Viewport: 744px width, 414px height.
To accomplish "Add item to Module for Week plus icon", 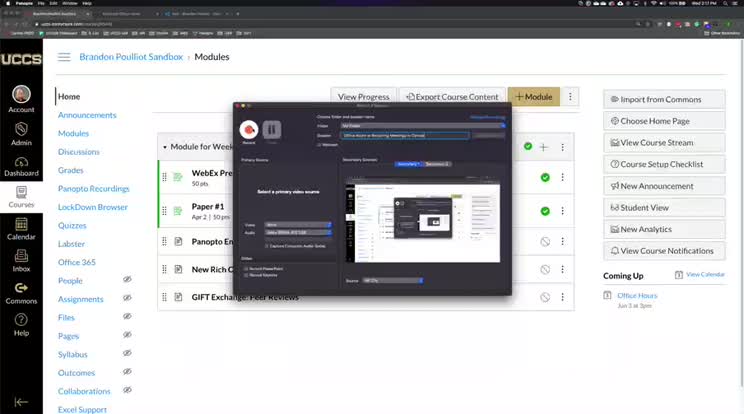I will coord(544,147).
